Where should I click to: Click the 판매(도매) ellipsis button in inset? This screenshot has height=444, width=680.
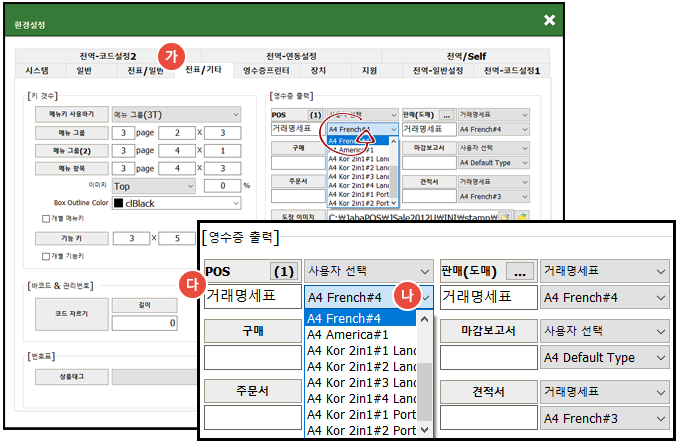click(520, 272)
